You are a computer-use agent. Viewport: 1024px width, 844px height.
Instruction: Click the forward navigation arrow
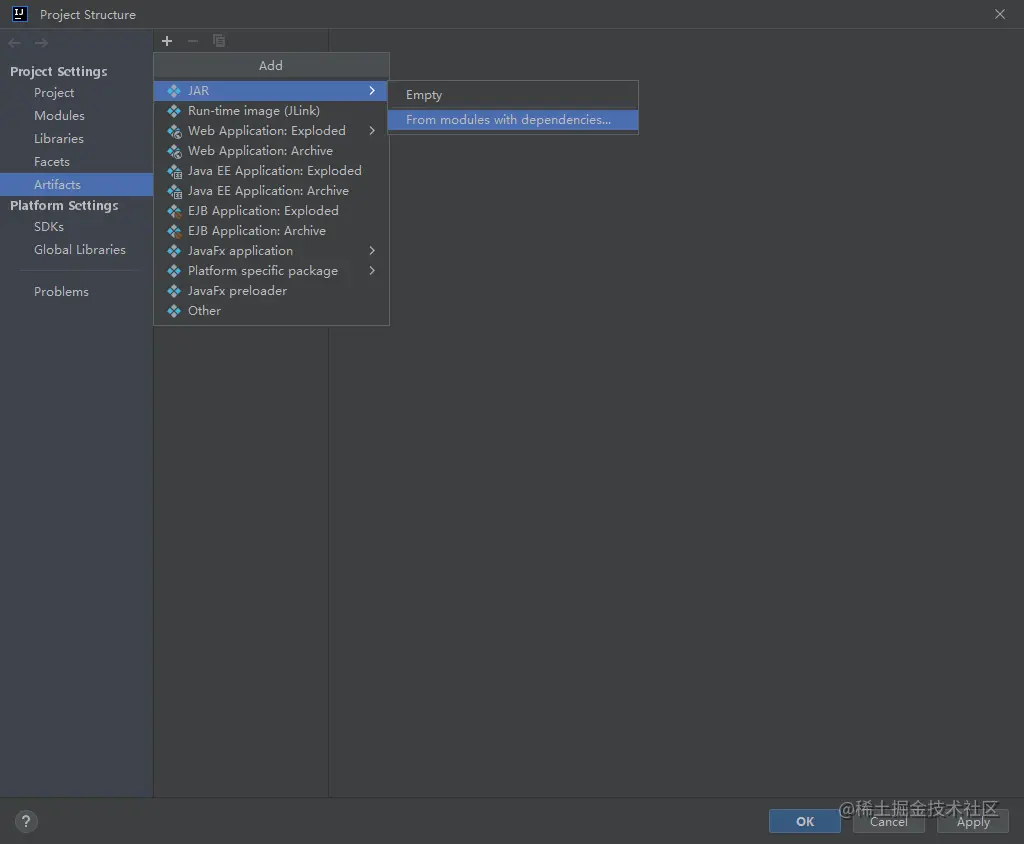41,43
